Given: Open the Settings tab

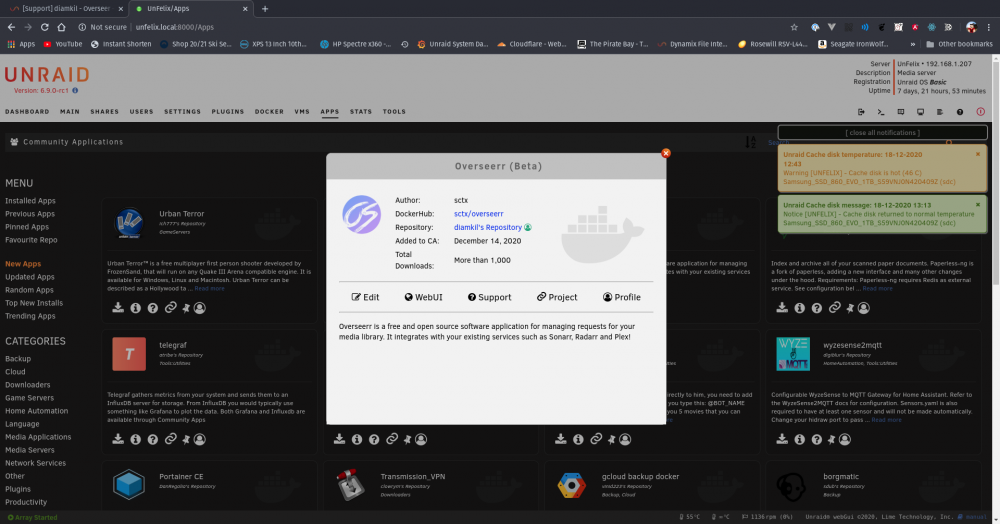Looking at the screenshot, I should click(x=182, y=112).
